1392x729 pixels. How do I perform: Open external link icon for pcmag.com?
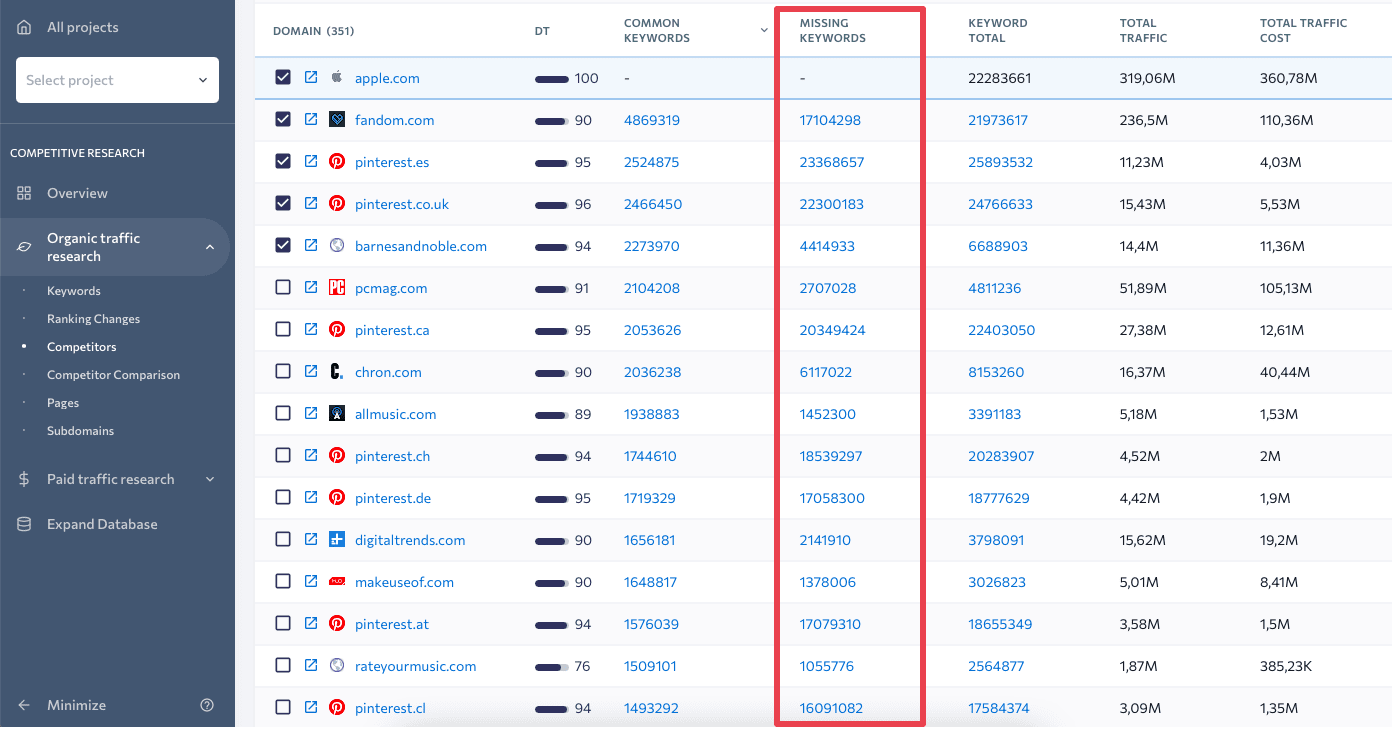[311, 288]
